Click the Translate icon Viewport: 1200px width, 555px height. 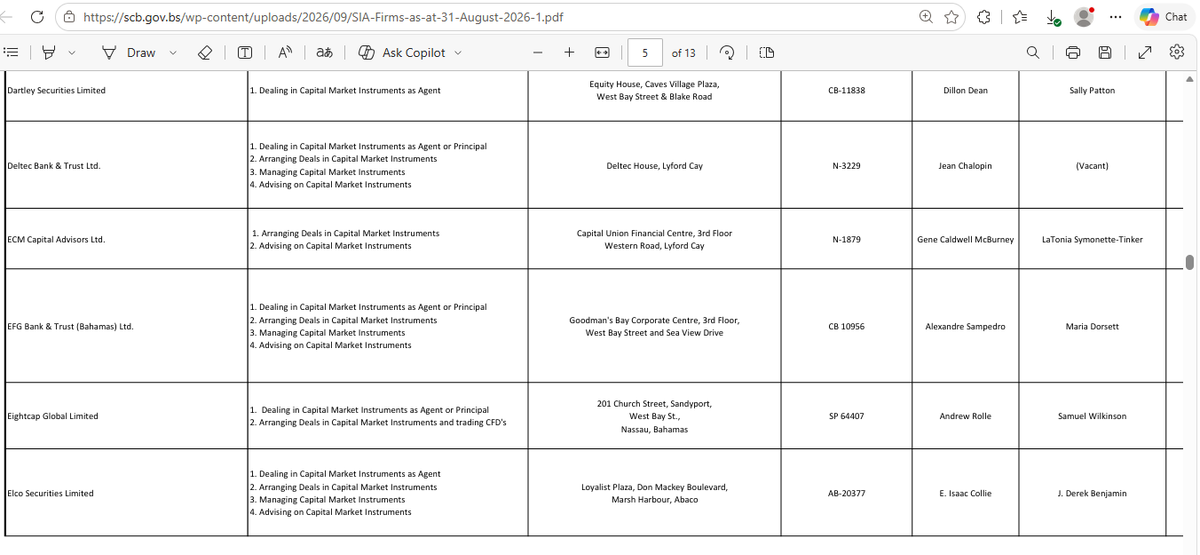click(325, 53)
